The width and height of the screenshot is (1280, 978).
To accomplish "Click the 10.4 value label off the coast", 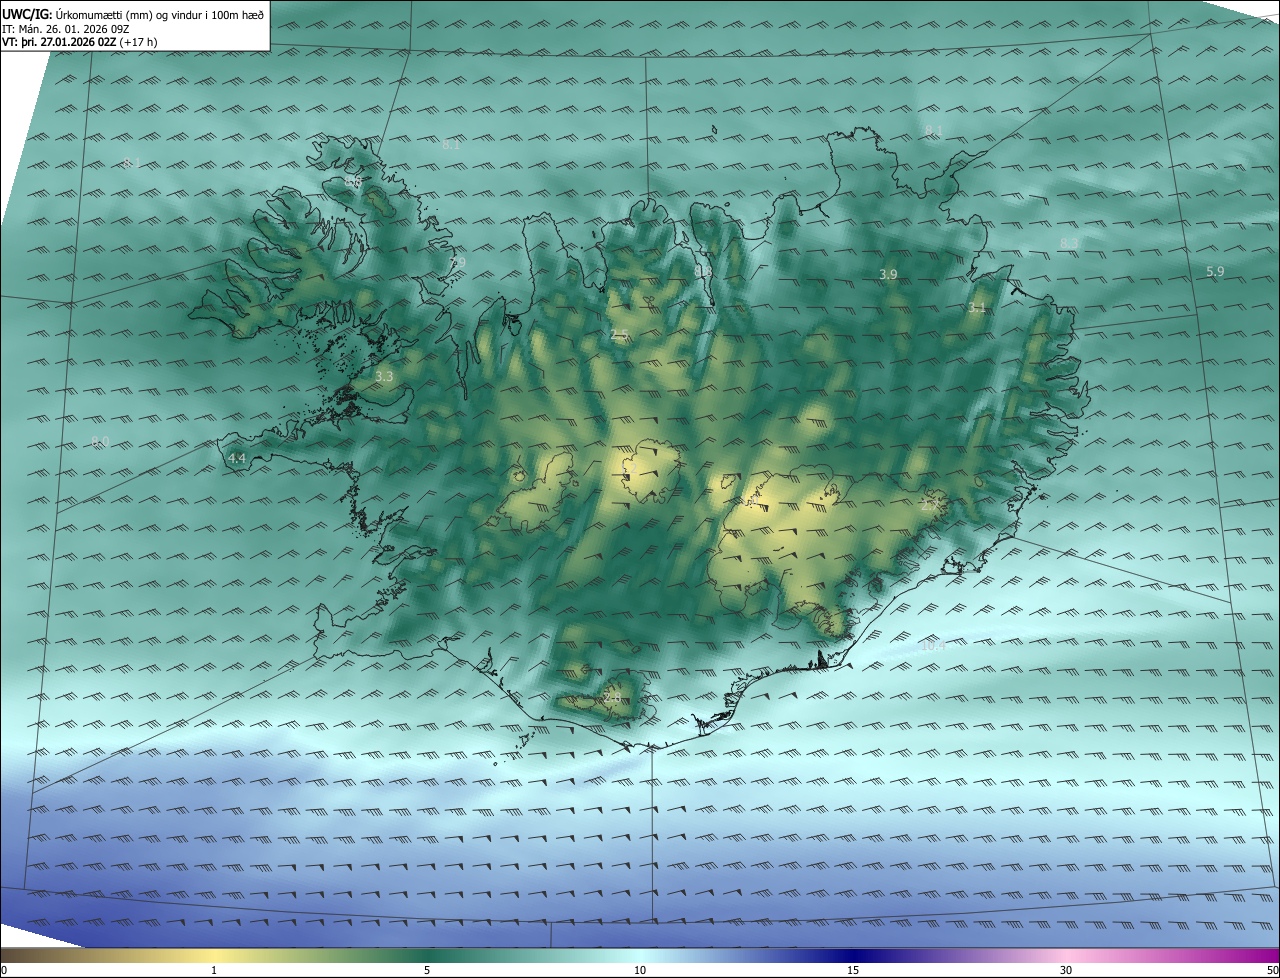I will (x=933, y=646).
